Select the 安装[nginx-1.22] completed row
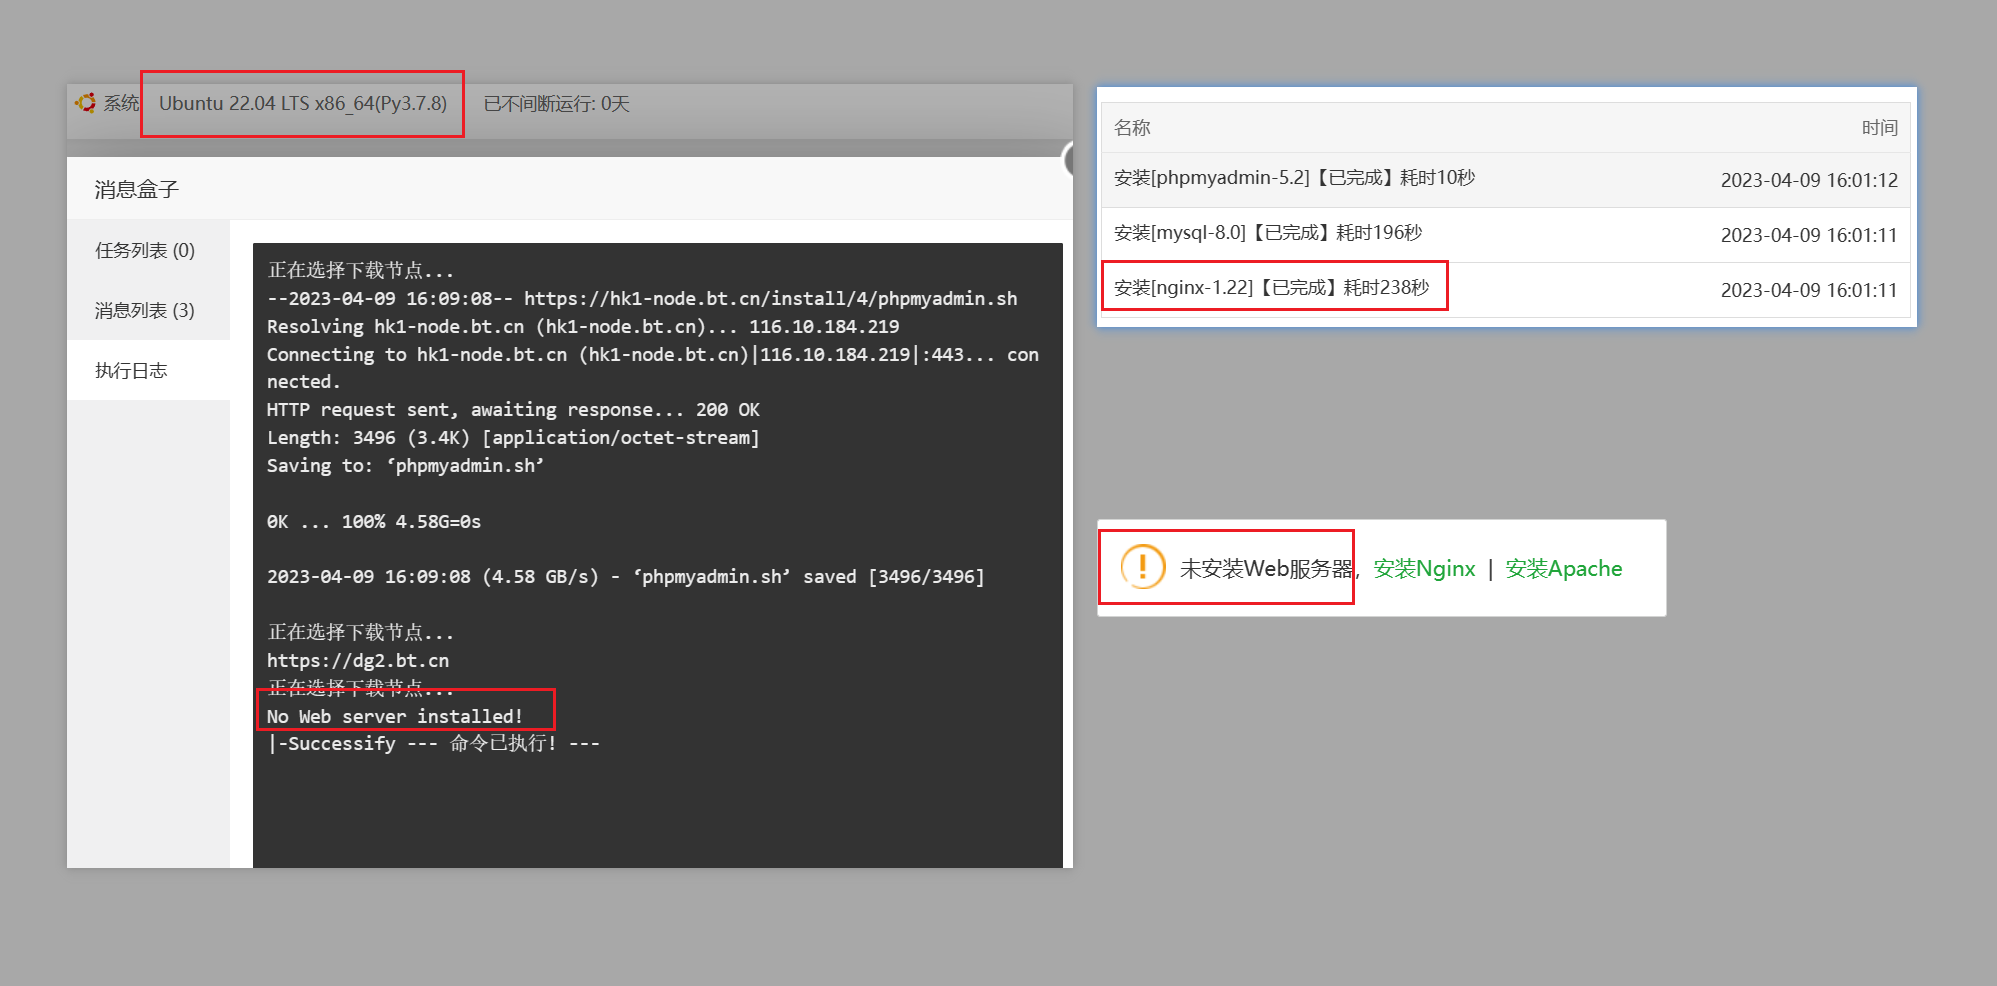 [x=1505, y=290]
